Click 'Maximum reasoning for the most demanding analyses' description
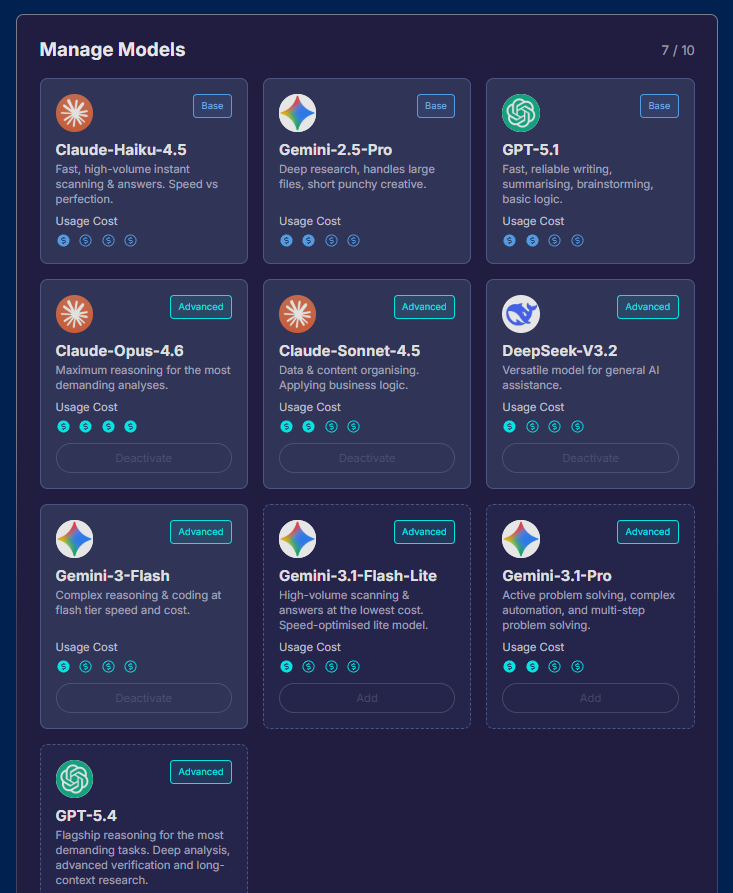 143,378
